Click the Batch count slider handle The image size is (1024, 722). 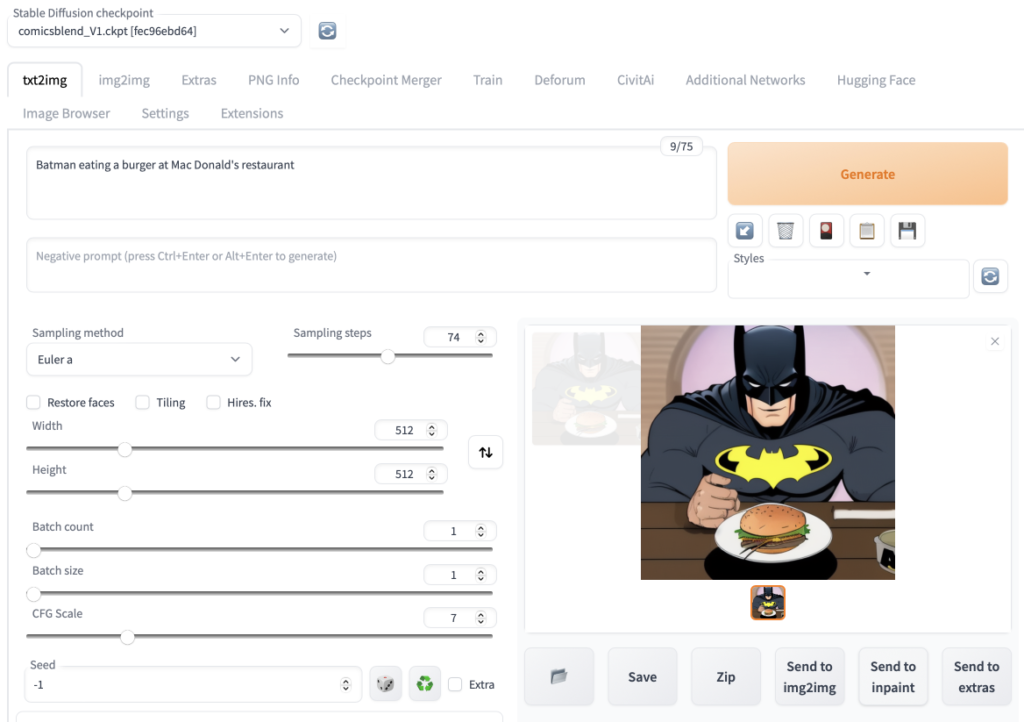[x=33, y=550]
